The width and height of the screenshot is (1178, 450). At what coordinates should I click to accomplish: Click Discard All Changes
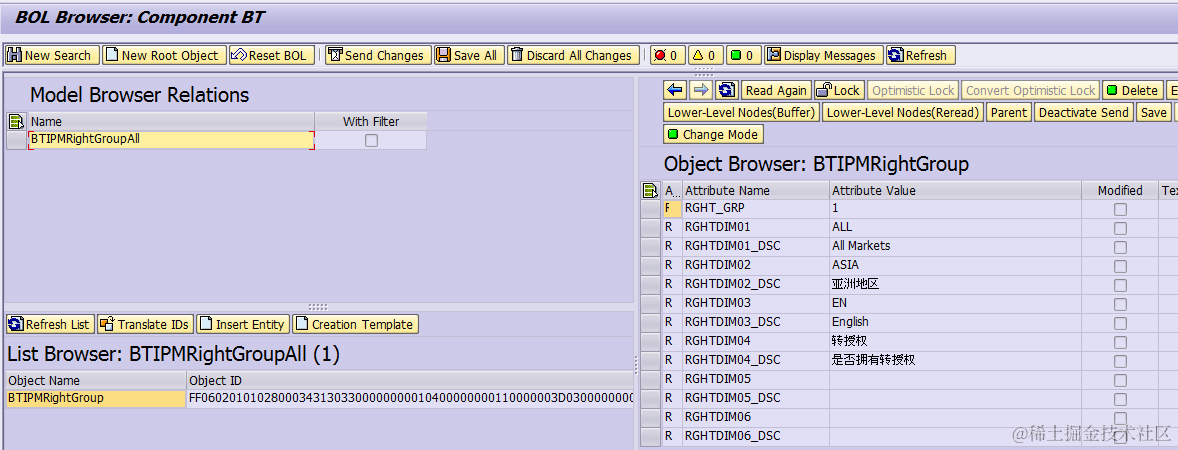(573, 56)
